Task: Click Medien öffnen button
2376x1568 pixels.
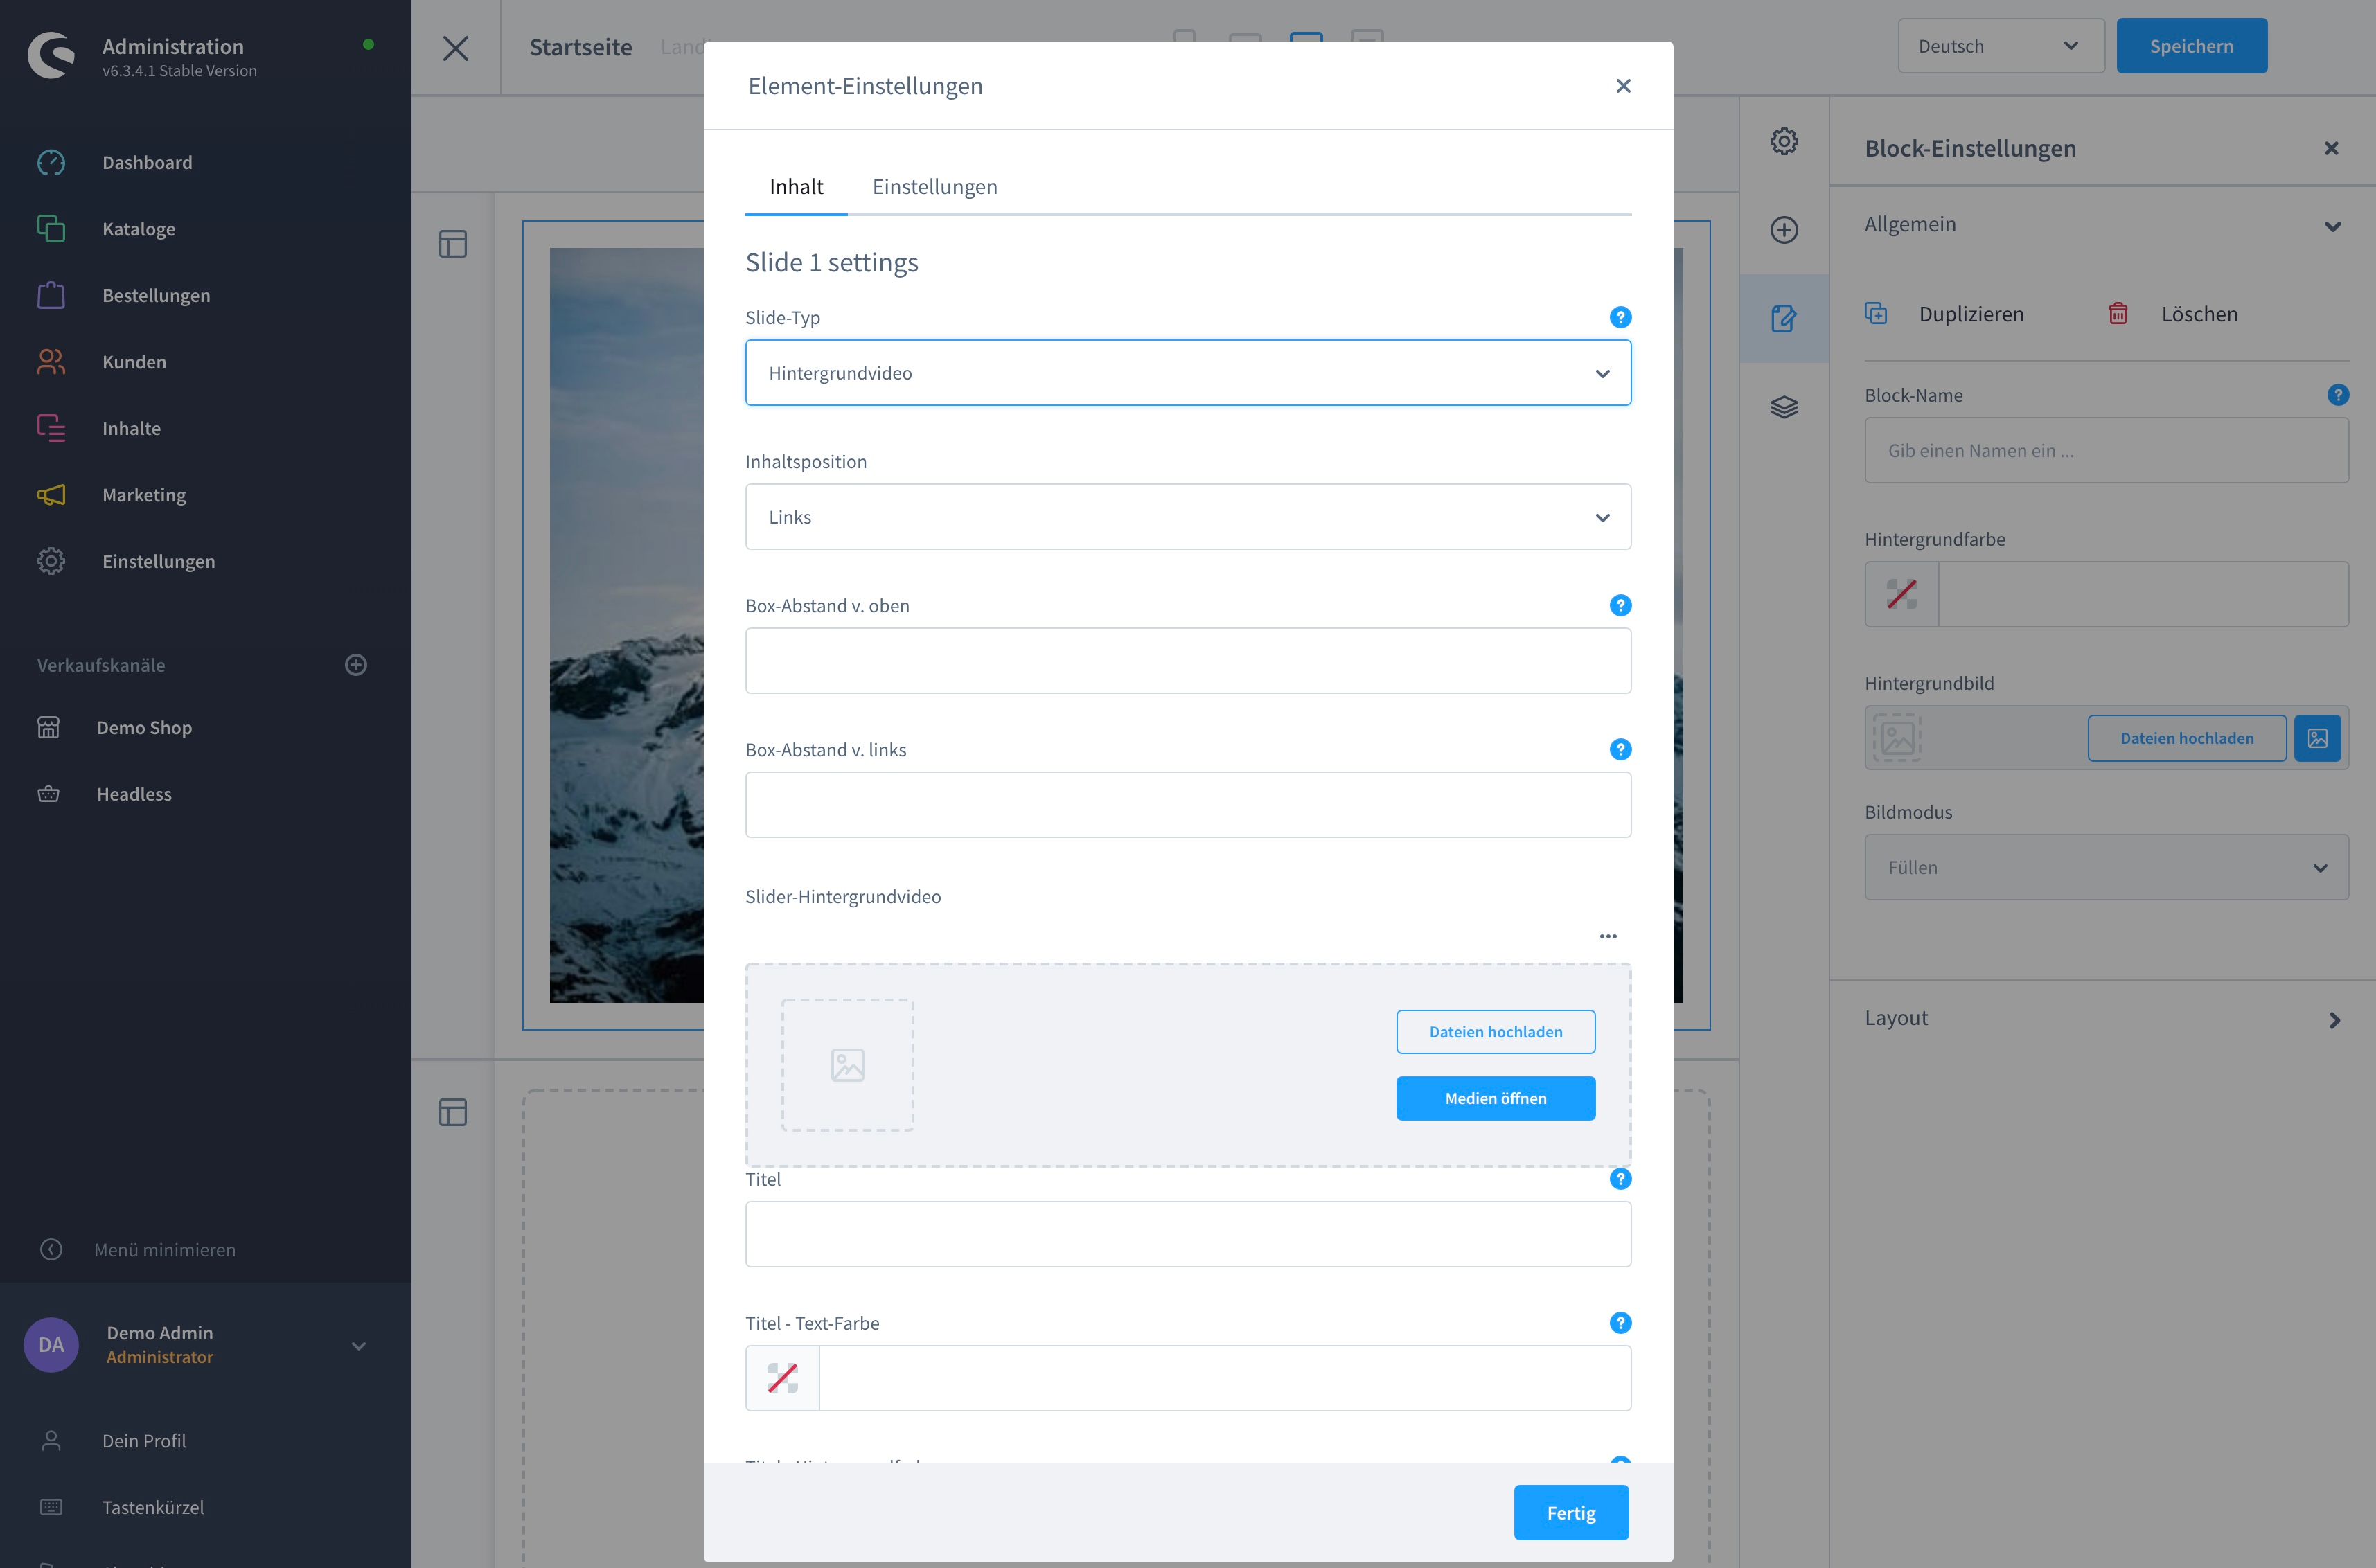Action: [x=1496, y=1098]
